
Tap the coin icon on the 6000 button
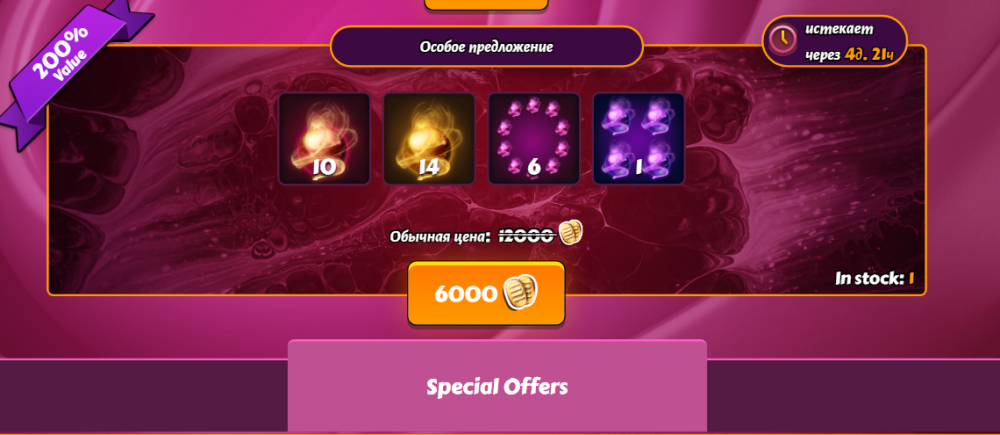coord(520,293)
